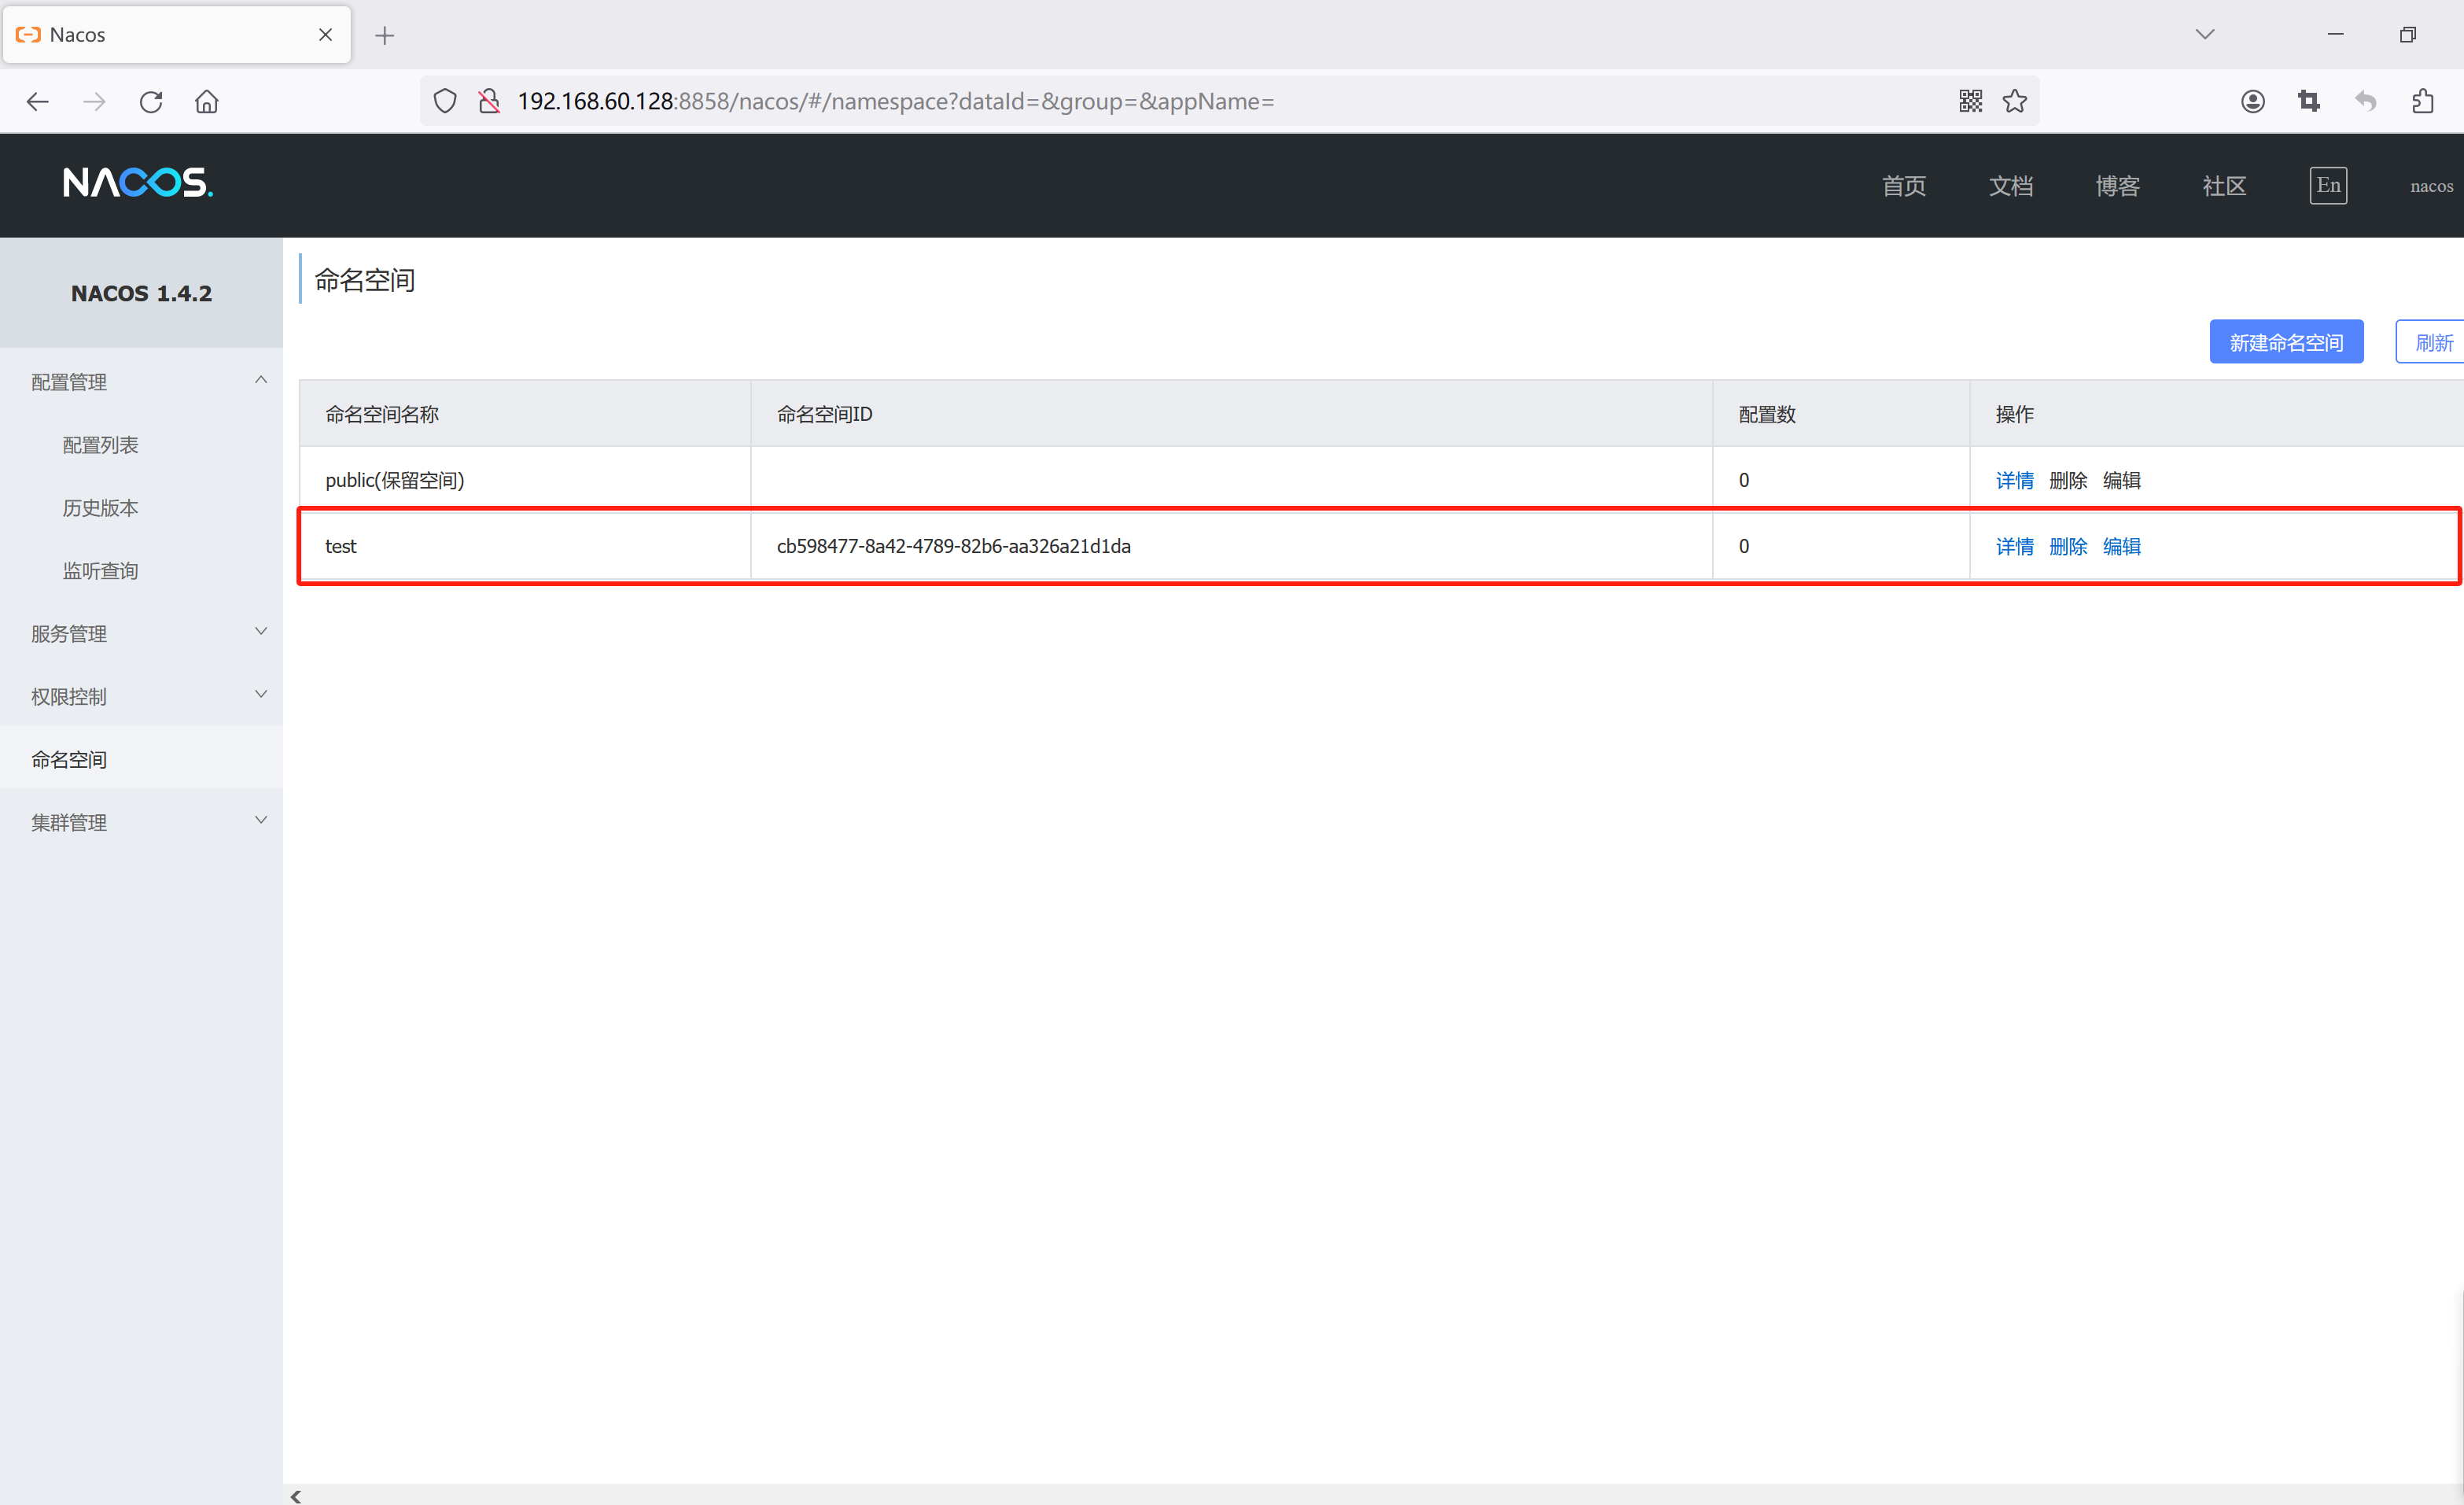Click the undo arrow toolbar icon
Viewport: 2464px width, 1505px height.
click(2365, 101)
